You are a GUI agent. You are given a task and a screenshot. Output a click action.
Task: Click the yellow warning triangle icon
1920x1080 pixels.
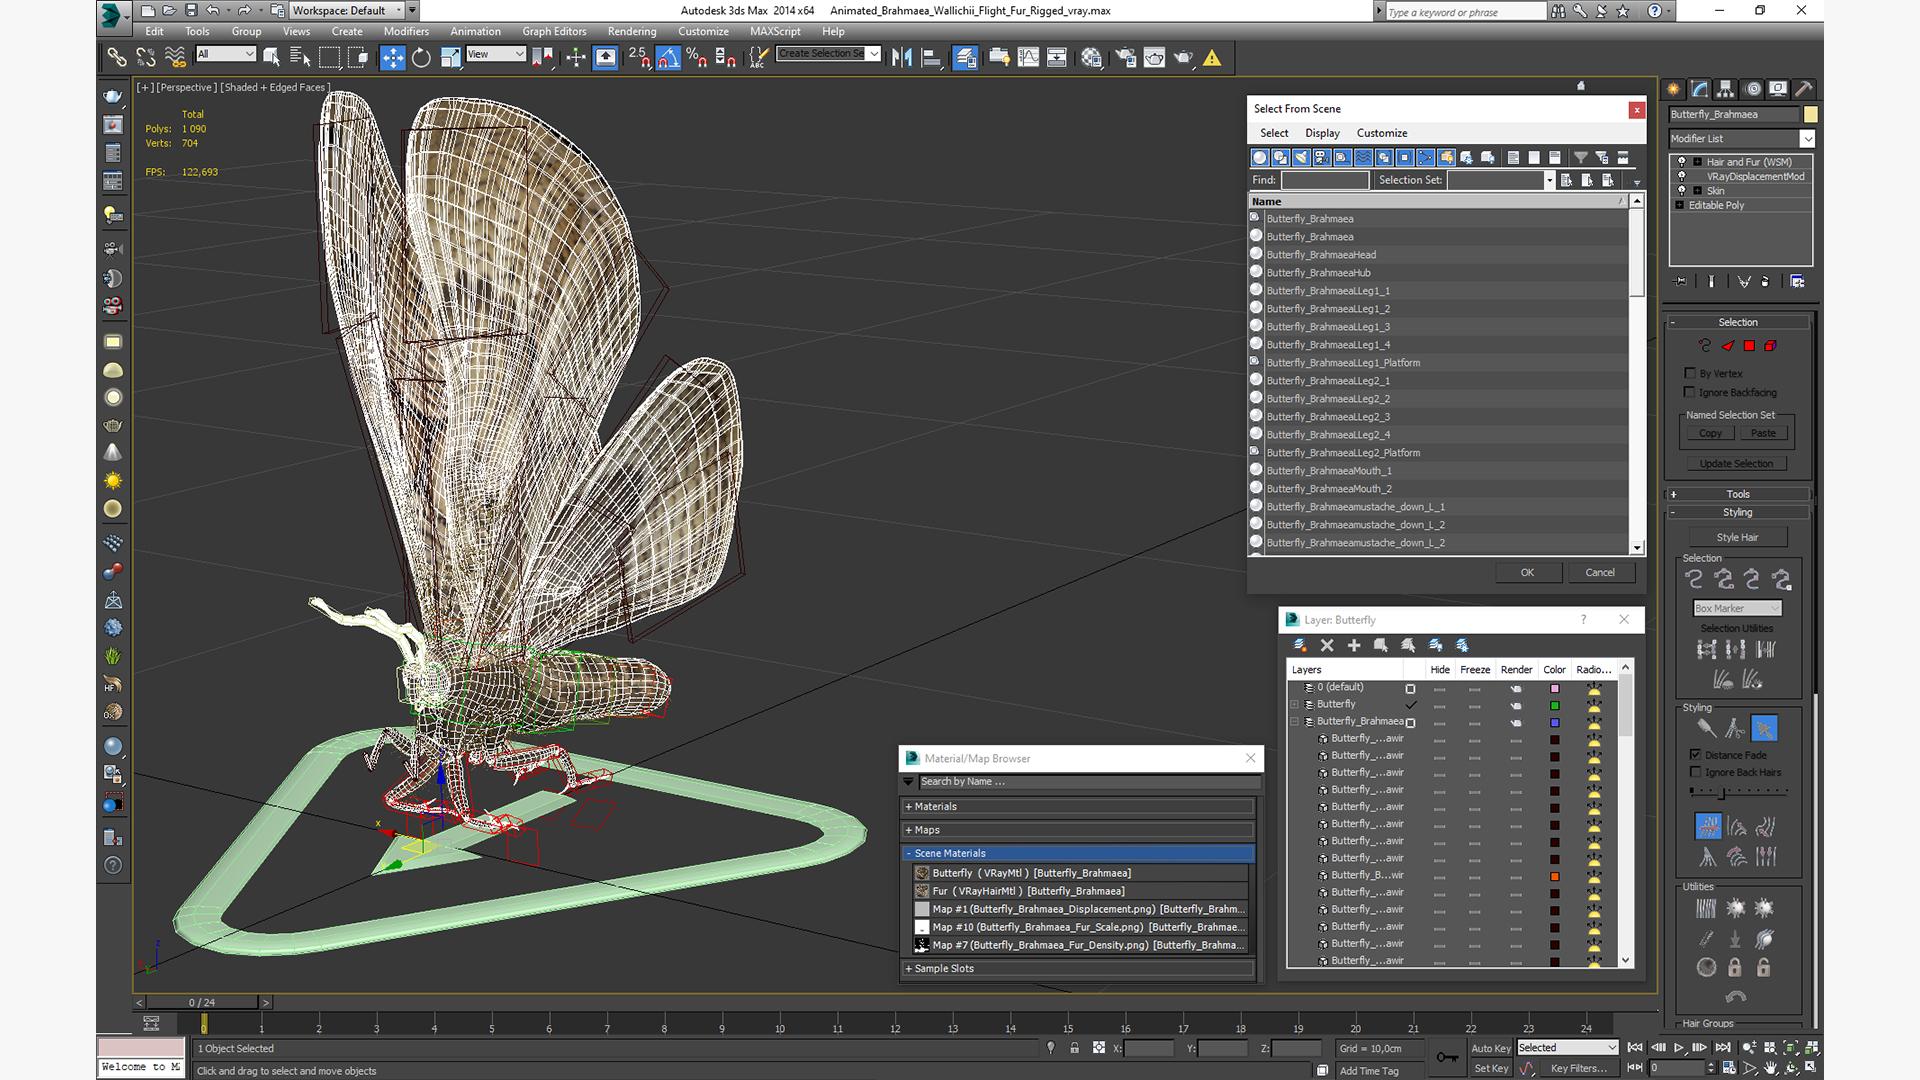(1212, 58)
